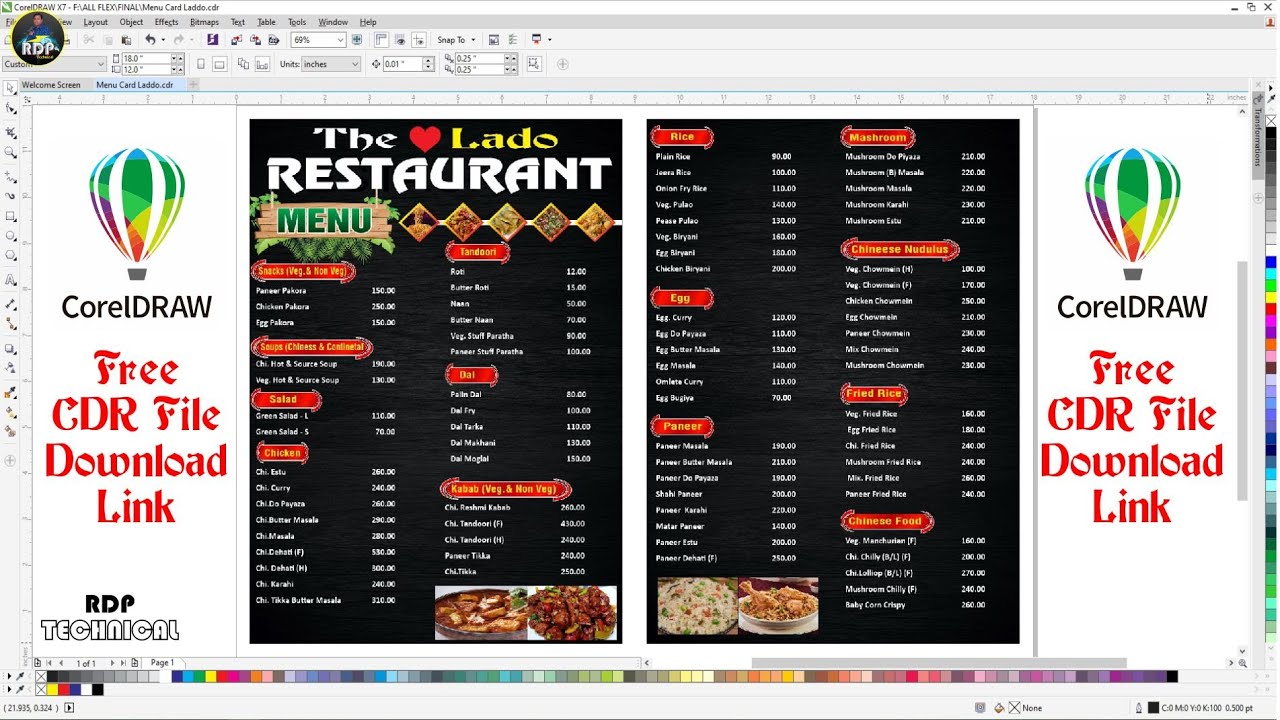Click the Publish to PDF icon
The width and height of the screenshot is (1280, 720).
[x=273, y=40]
